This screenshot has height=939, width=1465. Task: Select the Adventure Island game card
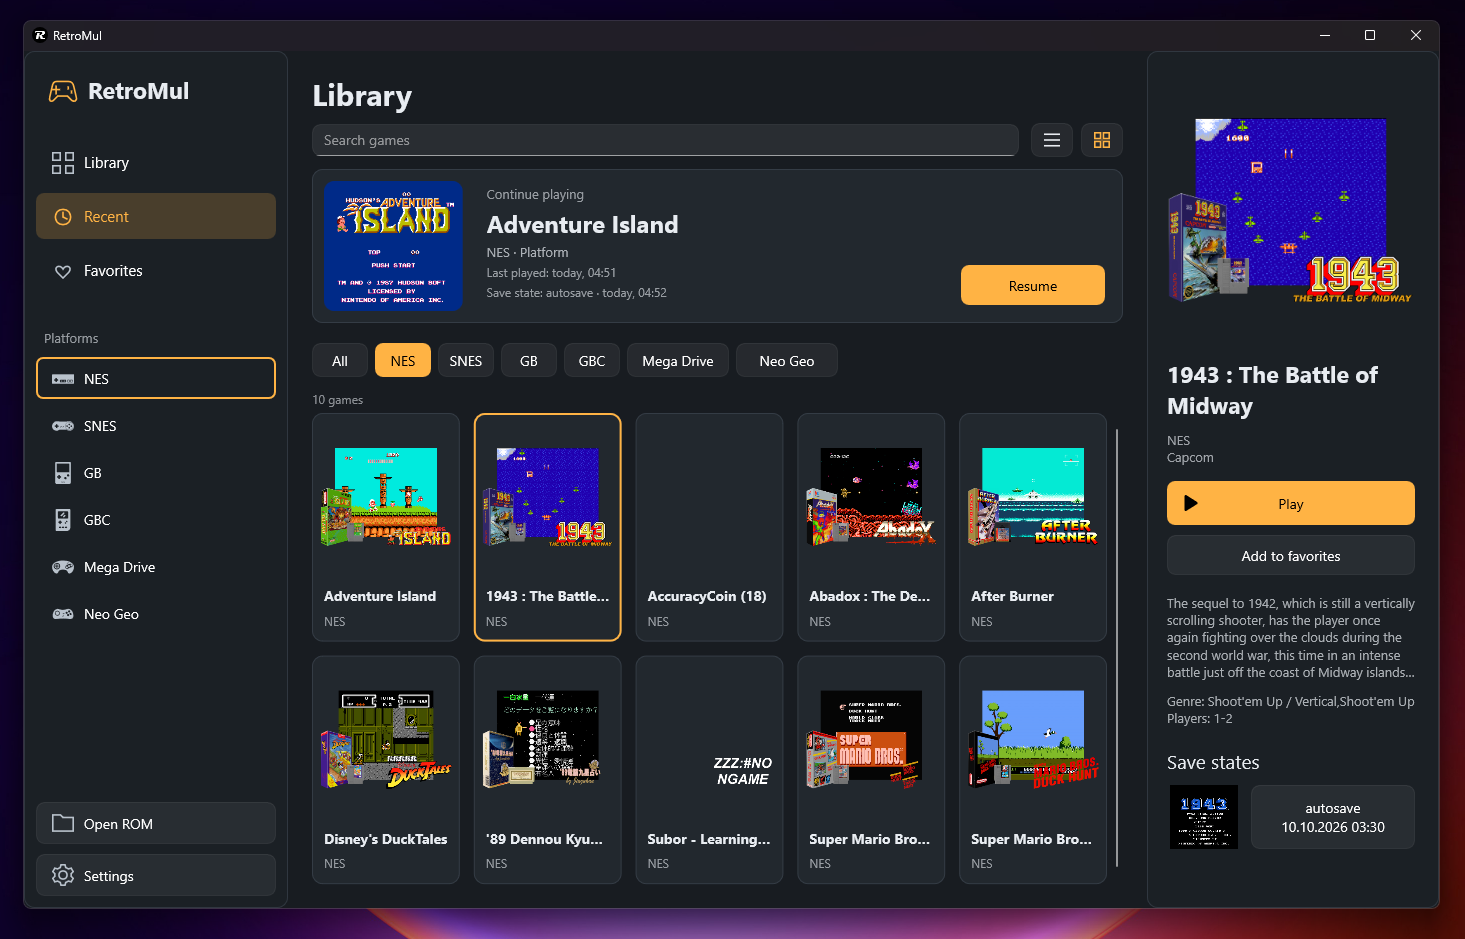(386, 527)
